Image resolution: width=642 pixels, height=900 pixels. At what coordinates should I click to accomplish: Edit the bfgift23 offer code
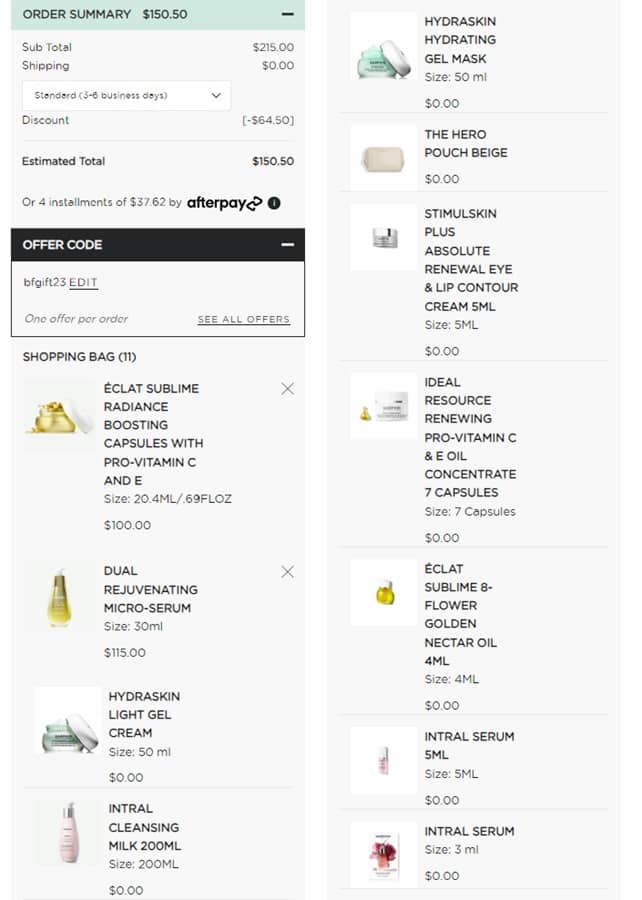(84, 283)
